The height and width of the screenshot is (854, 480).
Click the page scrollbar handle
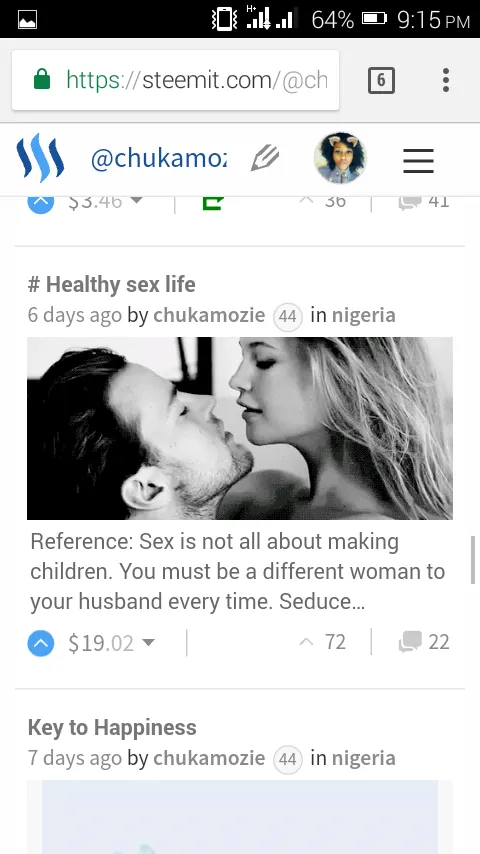pos(473,559)
